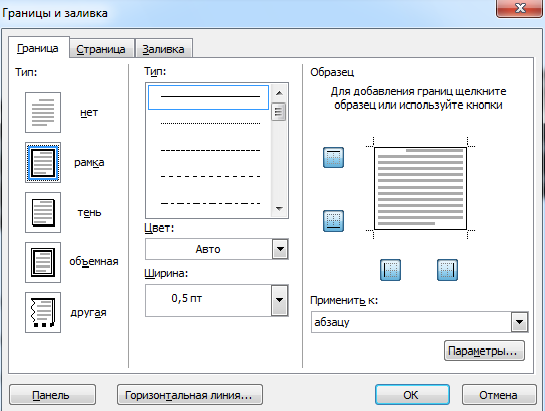
Task: Select the short-dashed line style
Action: pyautogui.click(x=210, y=150)
